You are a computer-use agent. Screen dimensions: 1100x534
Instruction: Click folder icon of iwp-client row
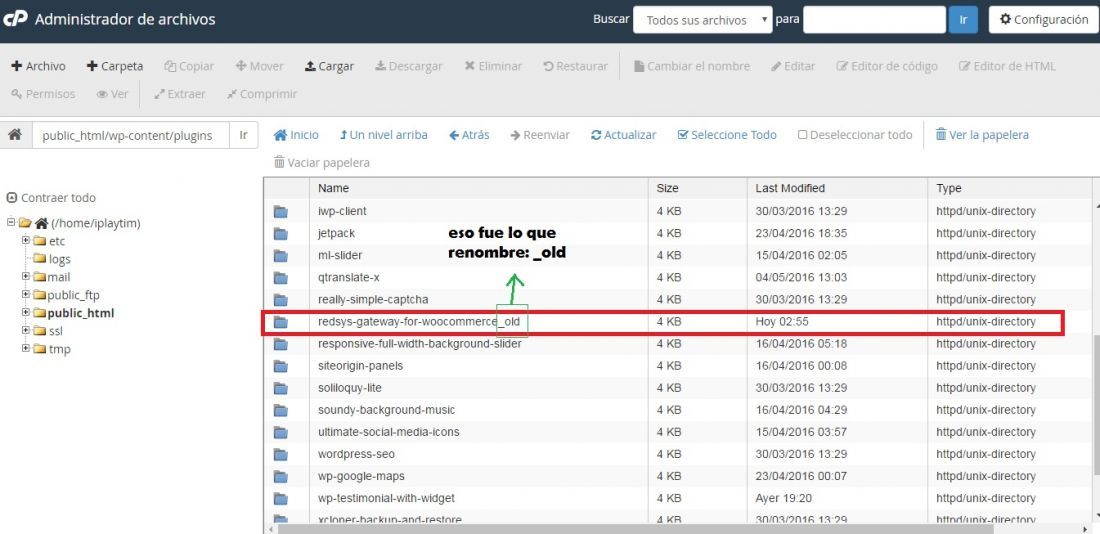pyautogui.click(x=281, y=211)
